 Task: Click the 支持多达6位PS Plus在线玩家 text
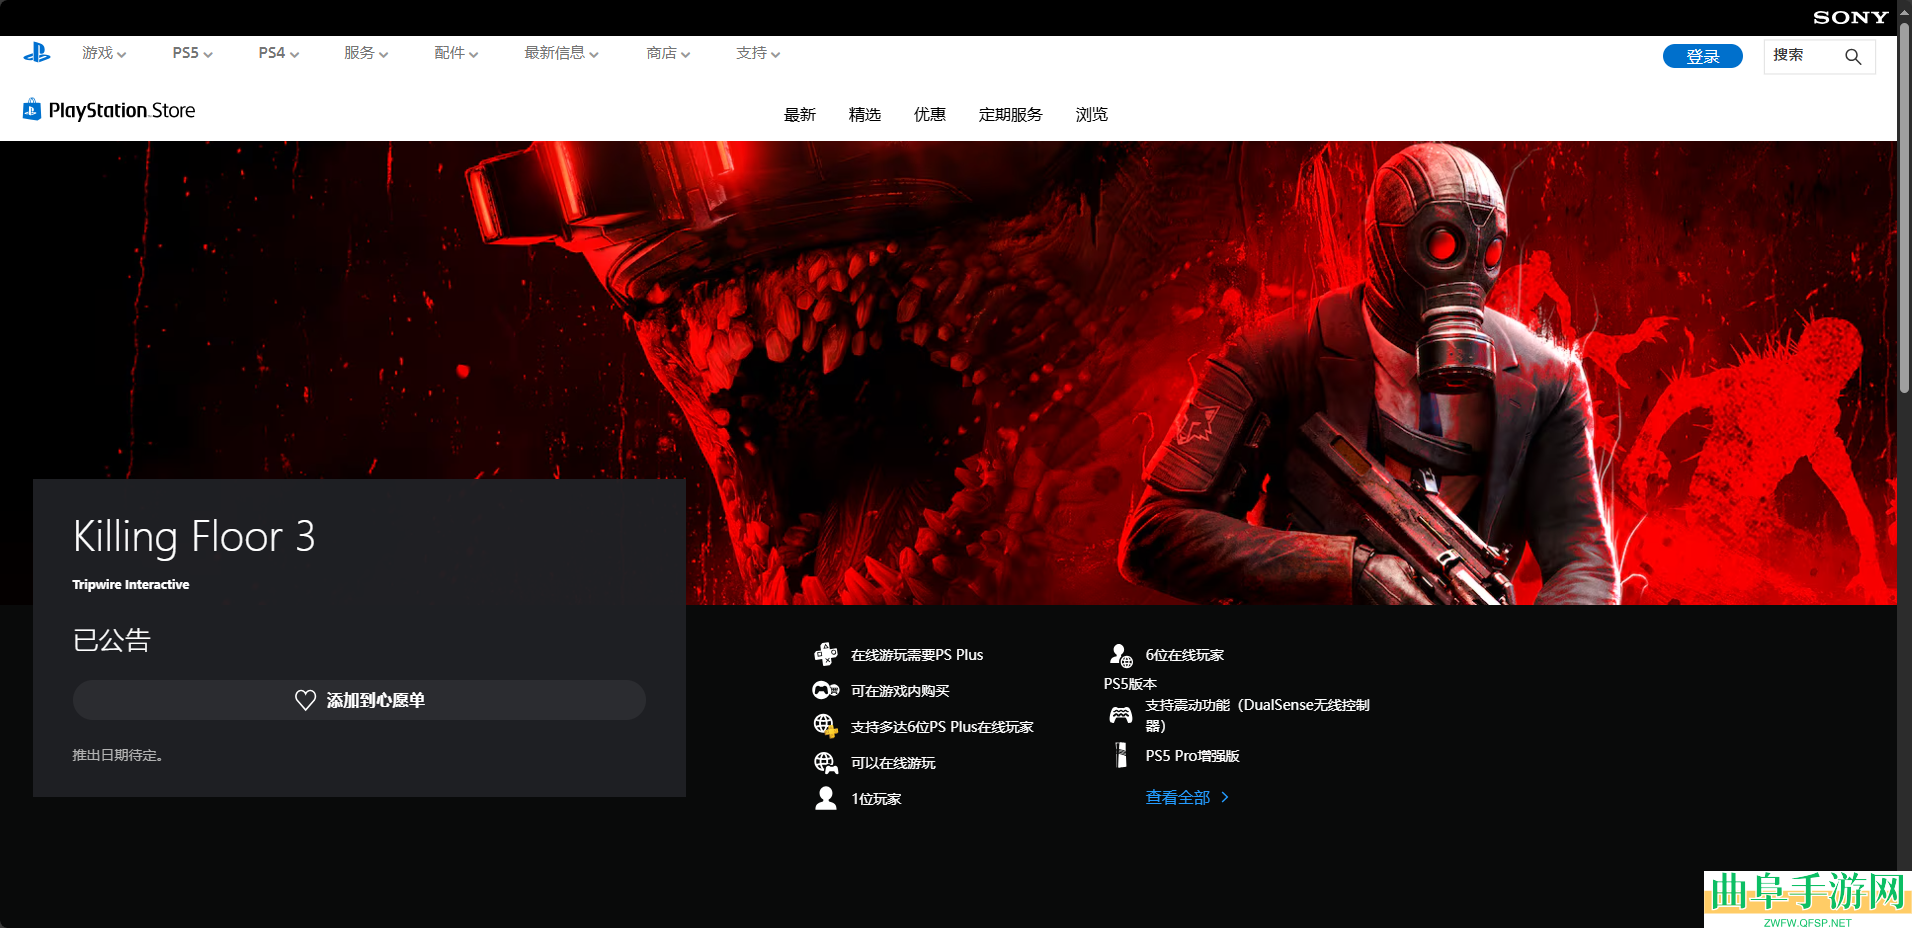click(x=942, y=727)
